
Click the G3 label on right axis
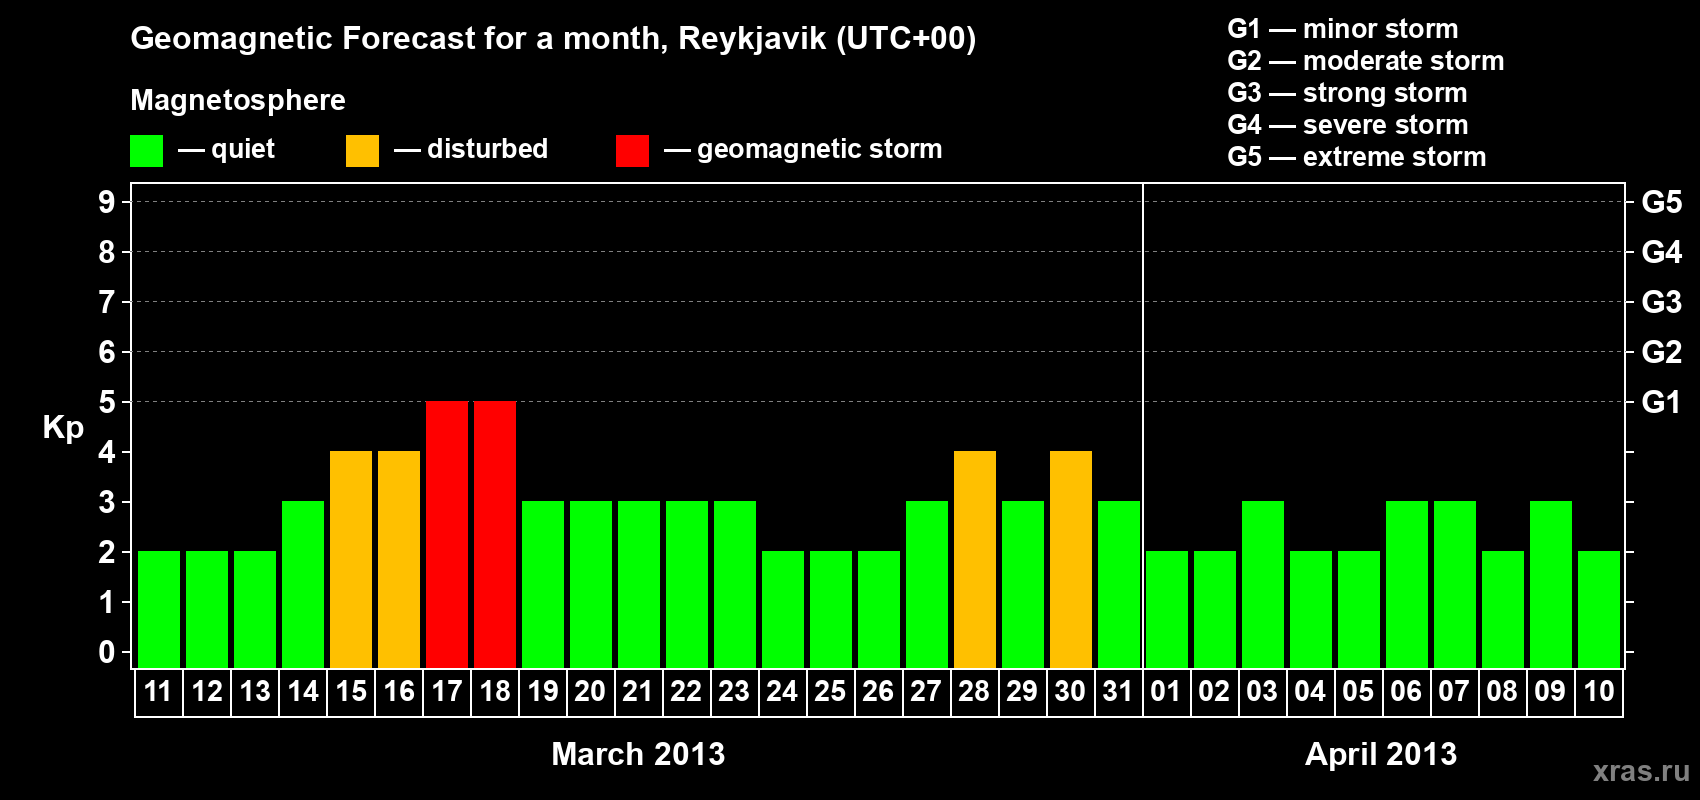coord(1662,302)
